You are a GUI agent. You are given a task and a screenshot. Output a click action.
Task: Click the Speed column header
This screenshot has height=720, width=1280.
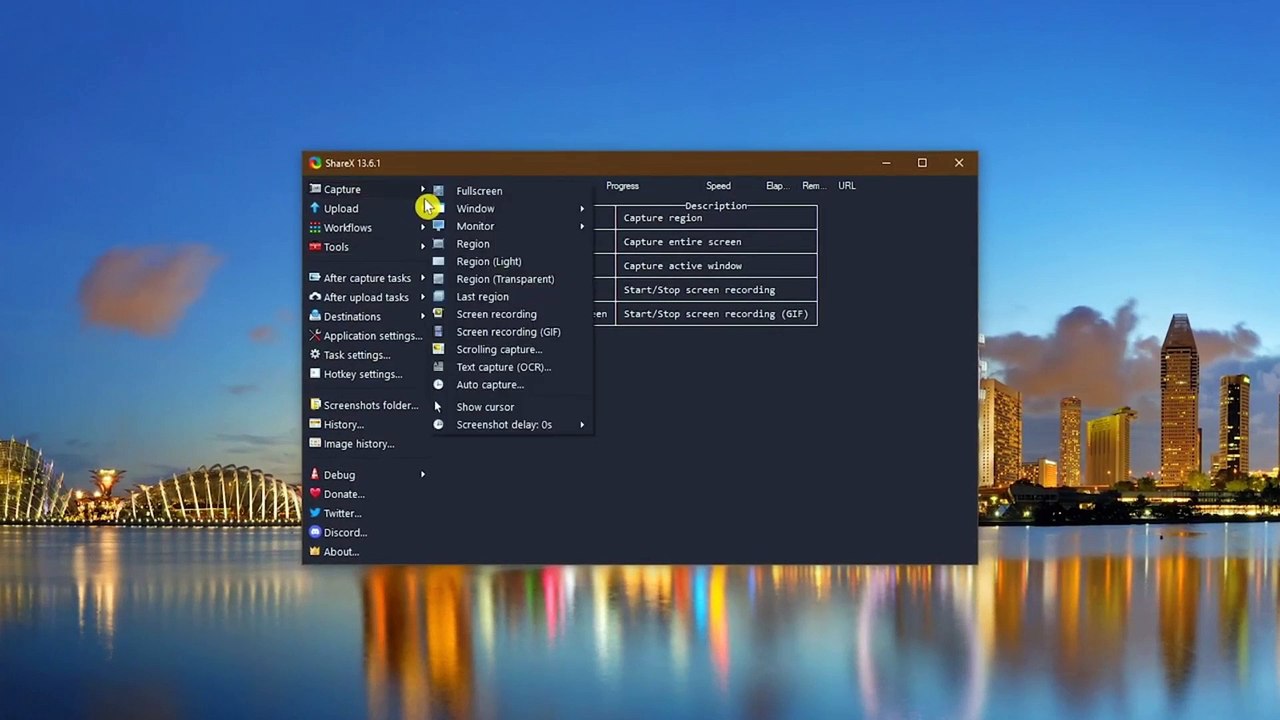point(718,186)
